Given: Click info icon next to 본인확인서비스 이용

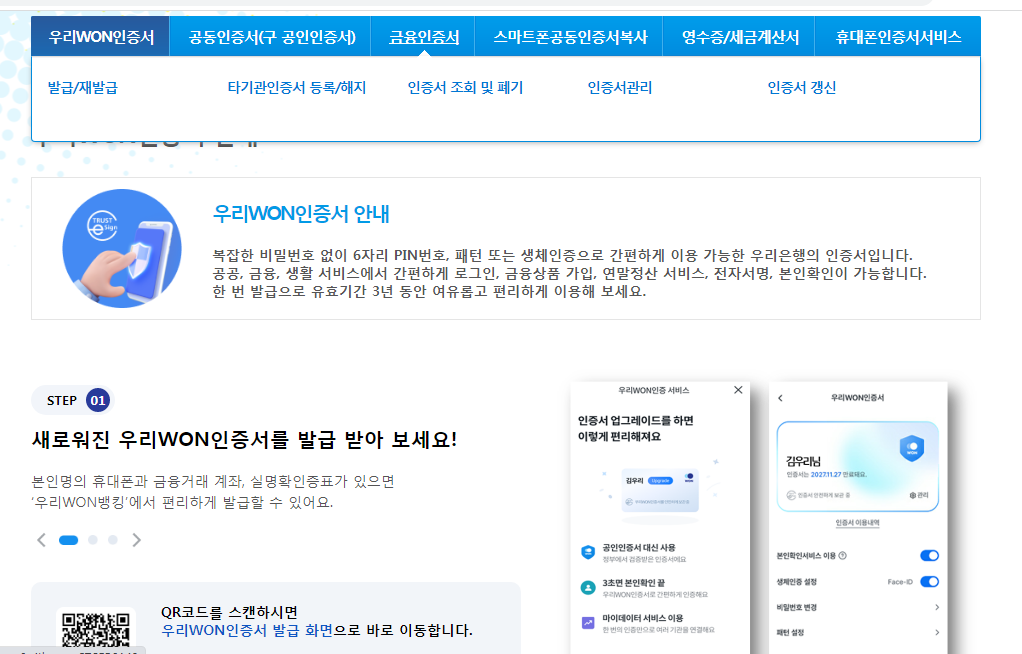Looking at the screenshot, I should click(842, 556).
